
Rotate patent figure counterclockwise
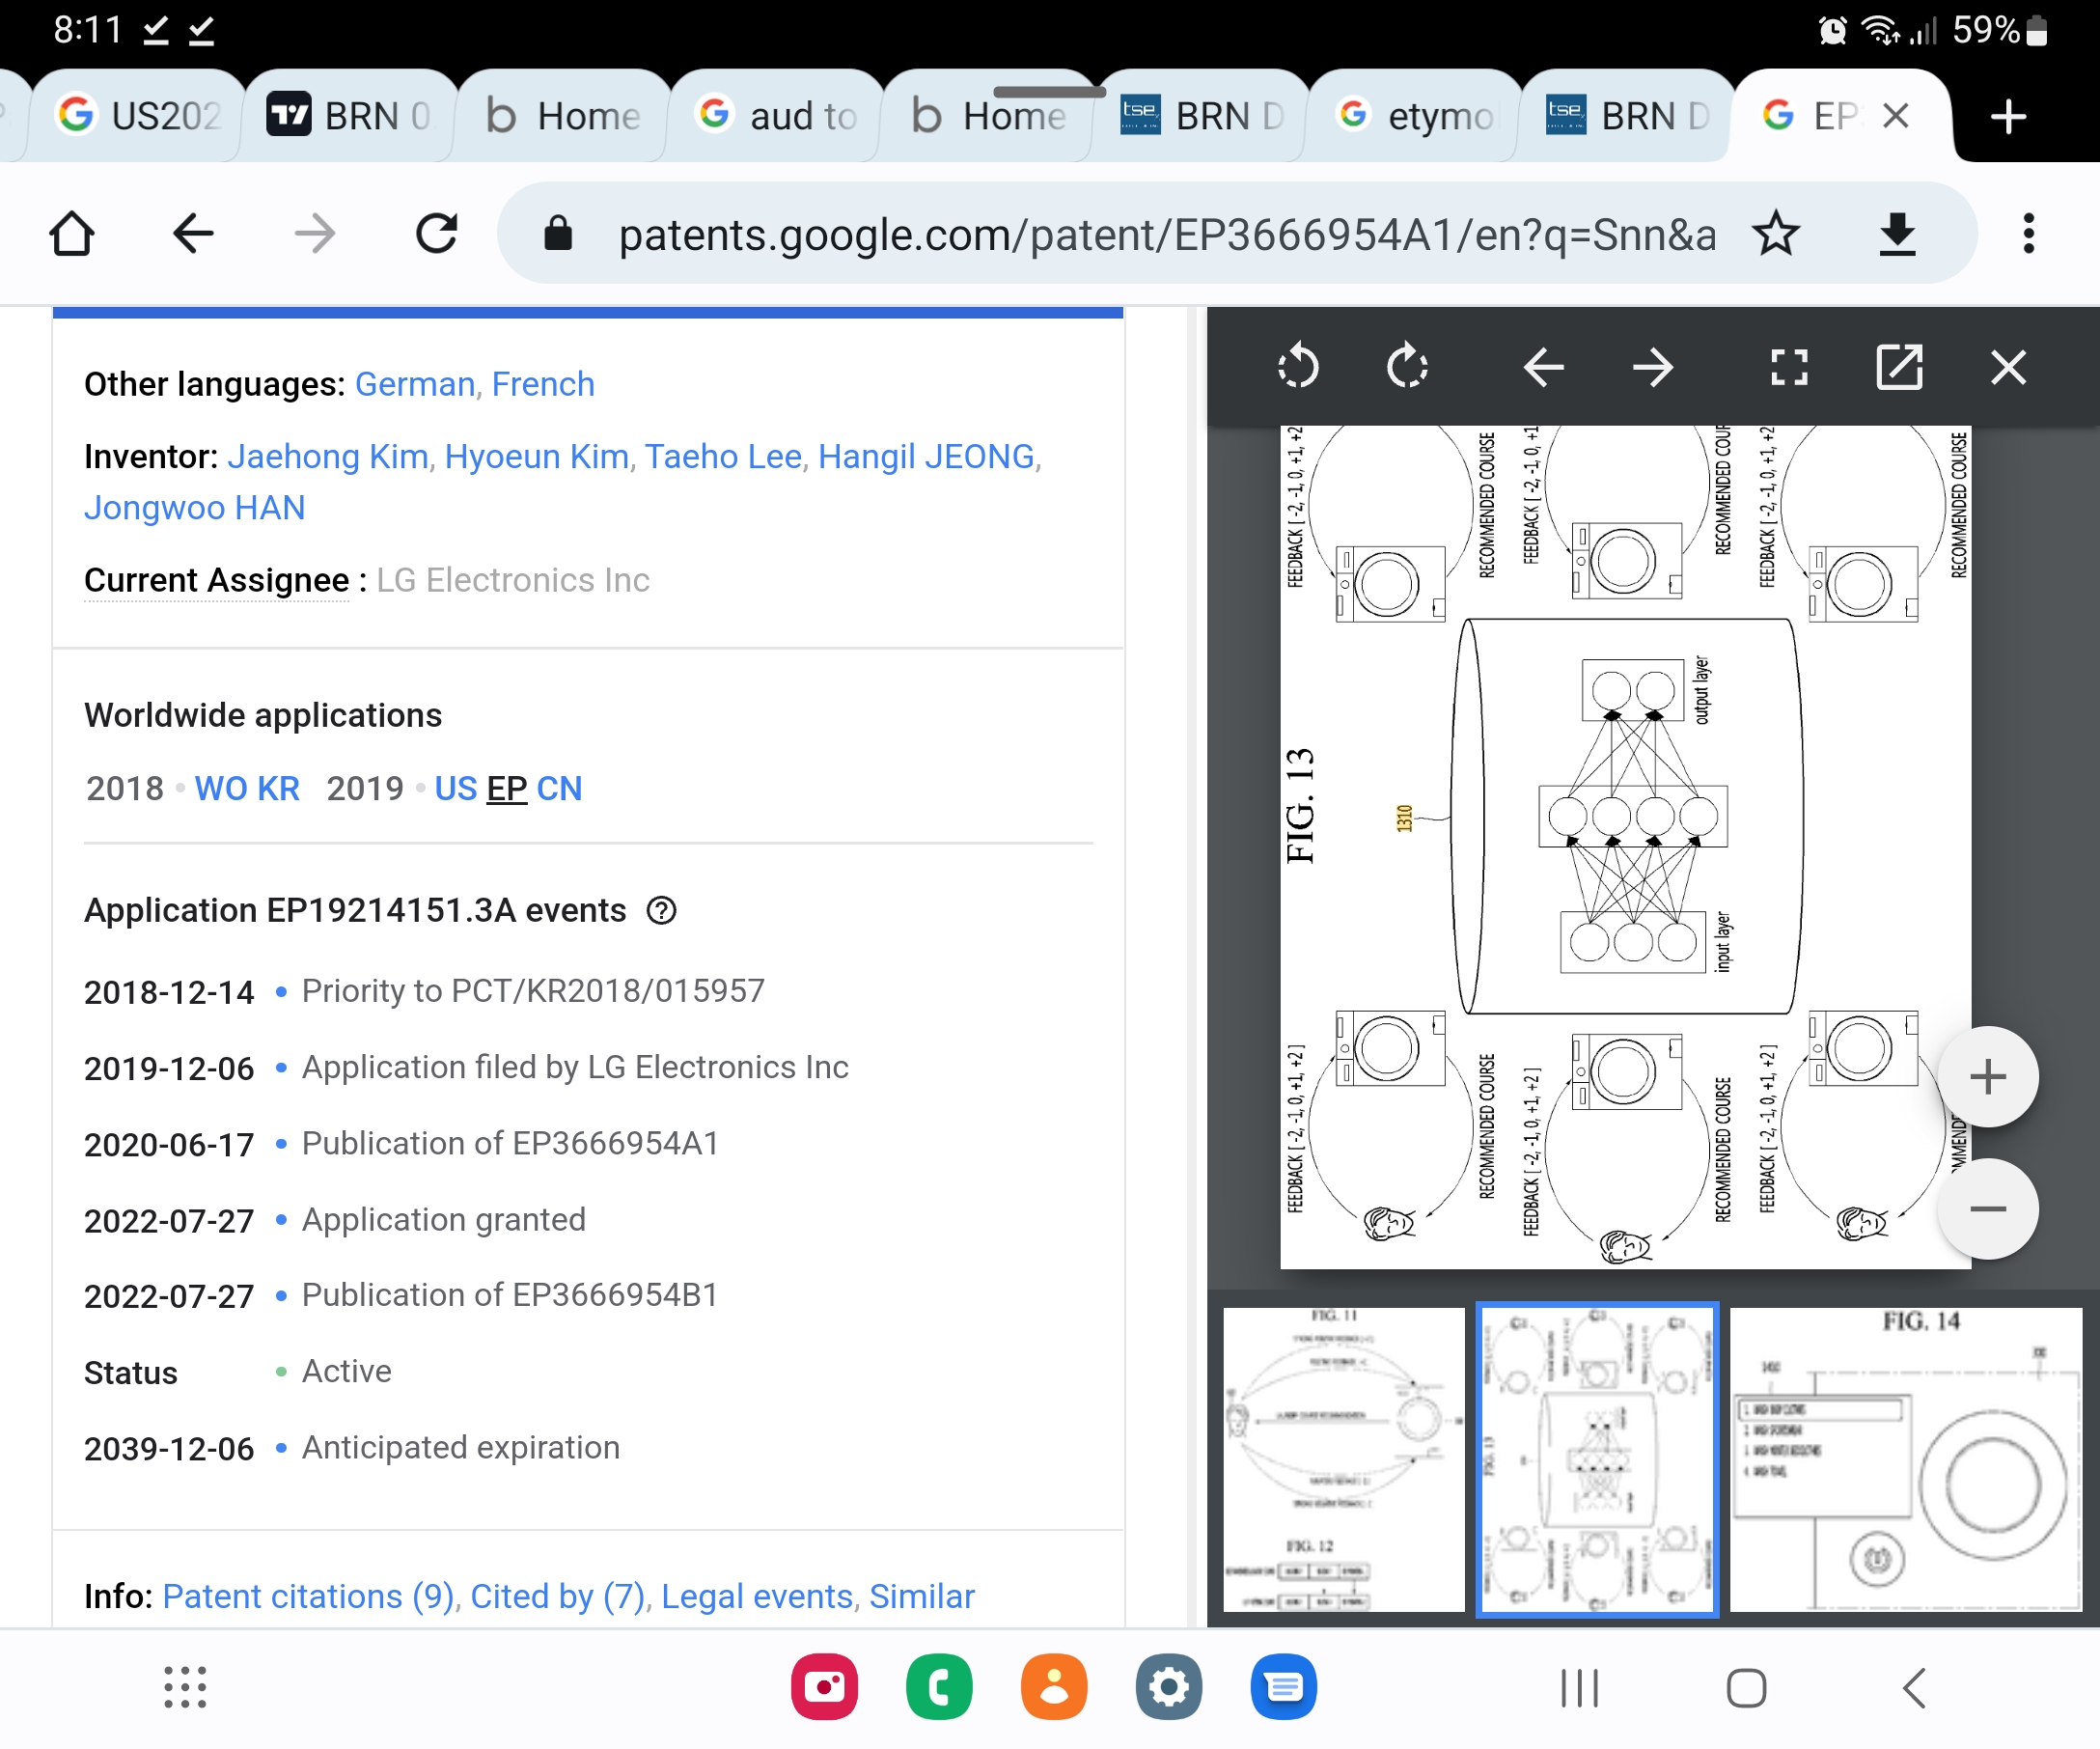(x=1298, y=367)
